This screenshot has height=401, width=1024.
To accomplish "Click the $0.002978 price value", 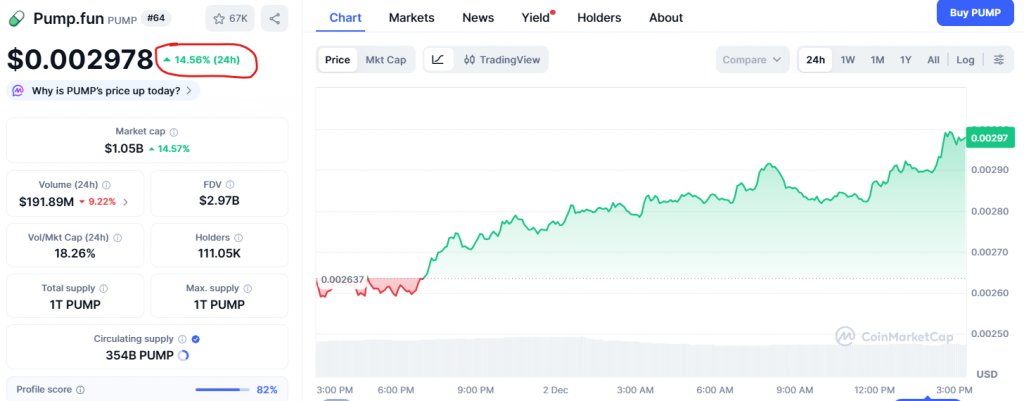I will (x=80, y=59).
